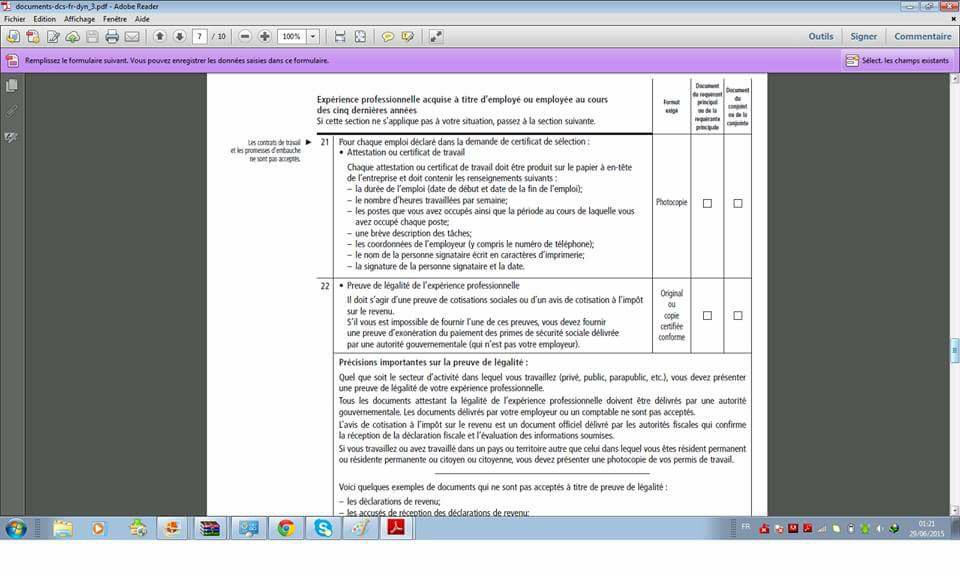The image size is (960, 576).
Task: Open the zoom percentage dropdown
Action: tap(313, 37)
